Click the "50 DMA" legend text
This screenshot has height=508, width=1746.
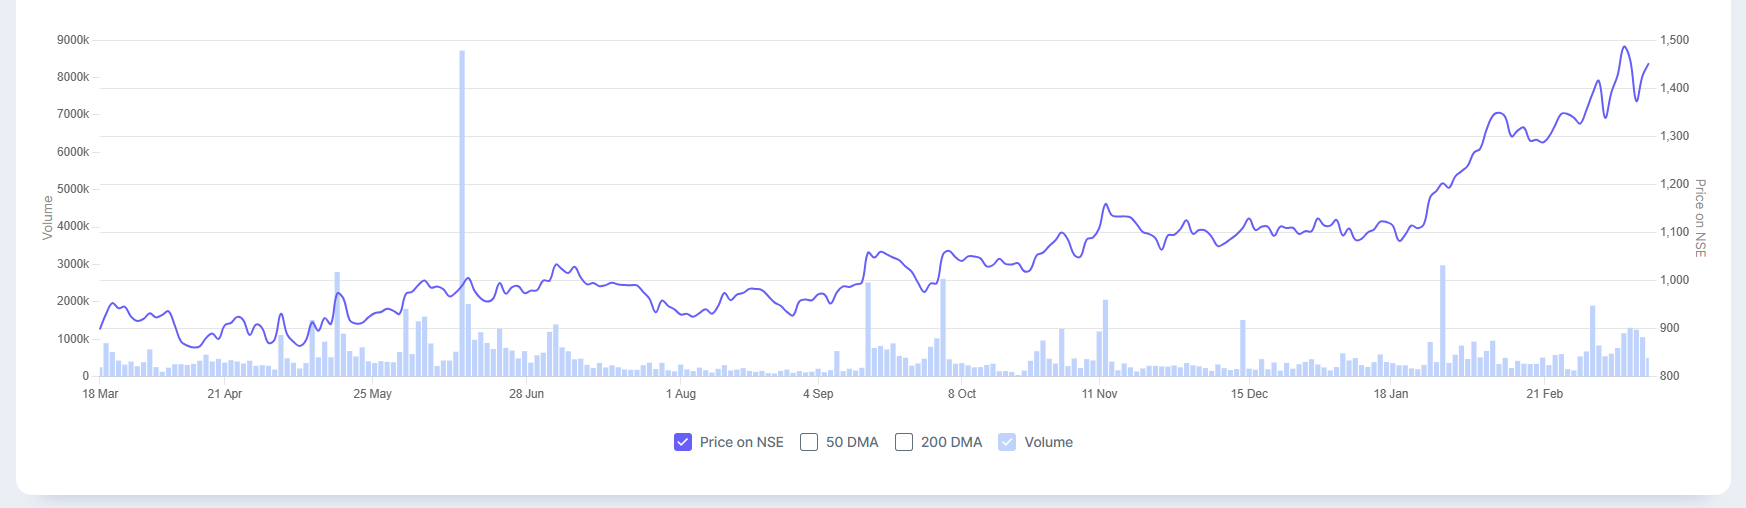point(852,442)
